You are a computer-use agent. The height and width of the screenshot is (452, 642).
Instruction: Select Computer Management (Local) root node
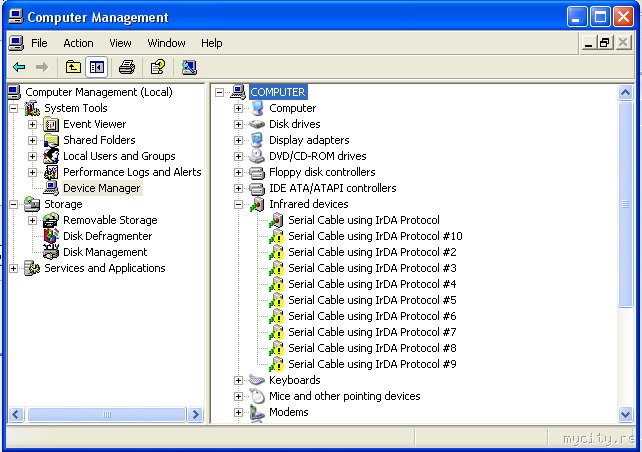click(x=99, y=92)
